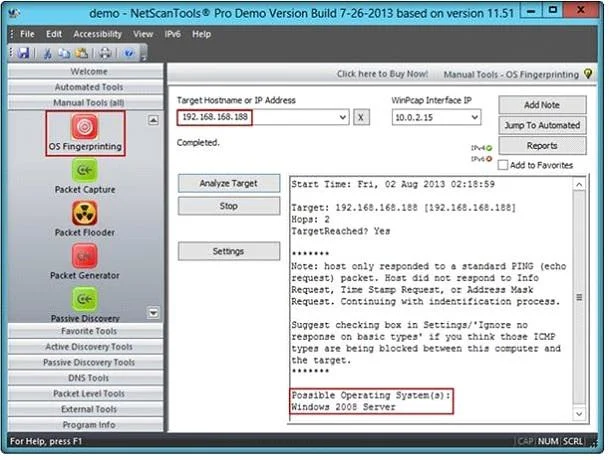Open the Settings button
This screenshot has height=460, width=609.
(x=229, y=251)
